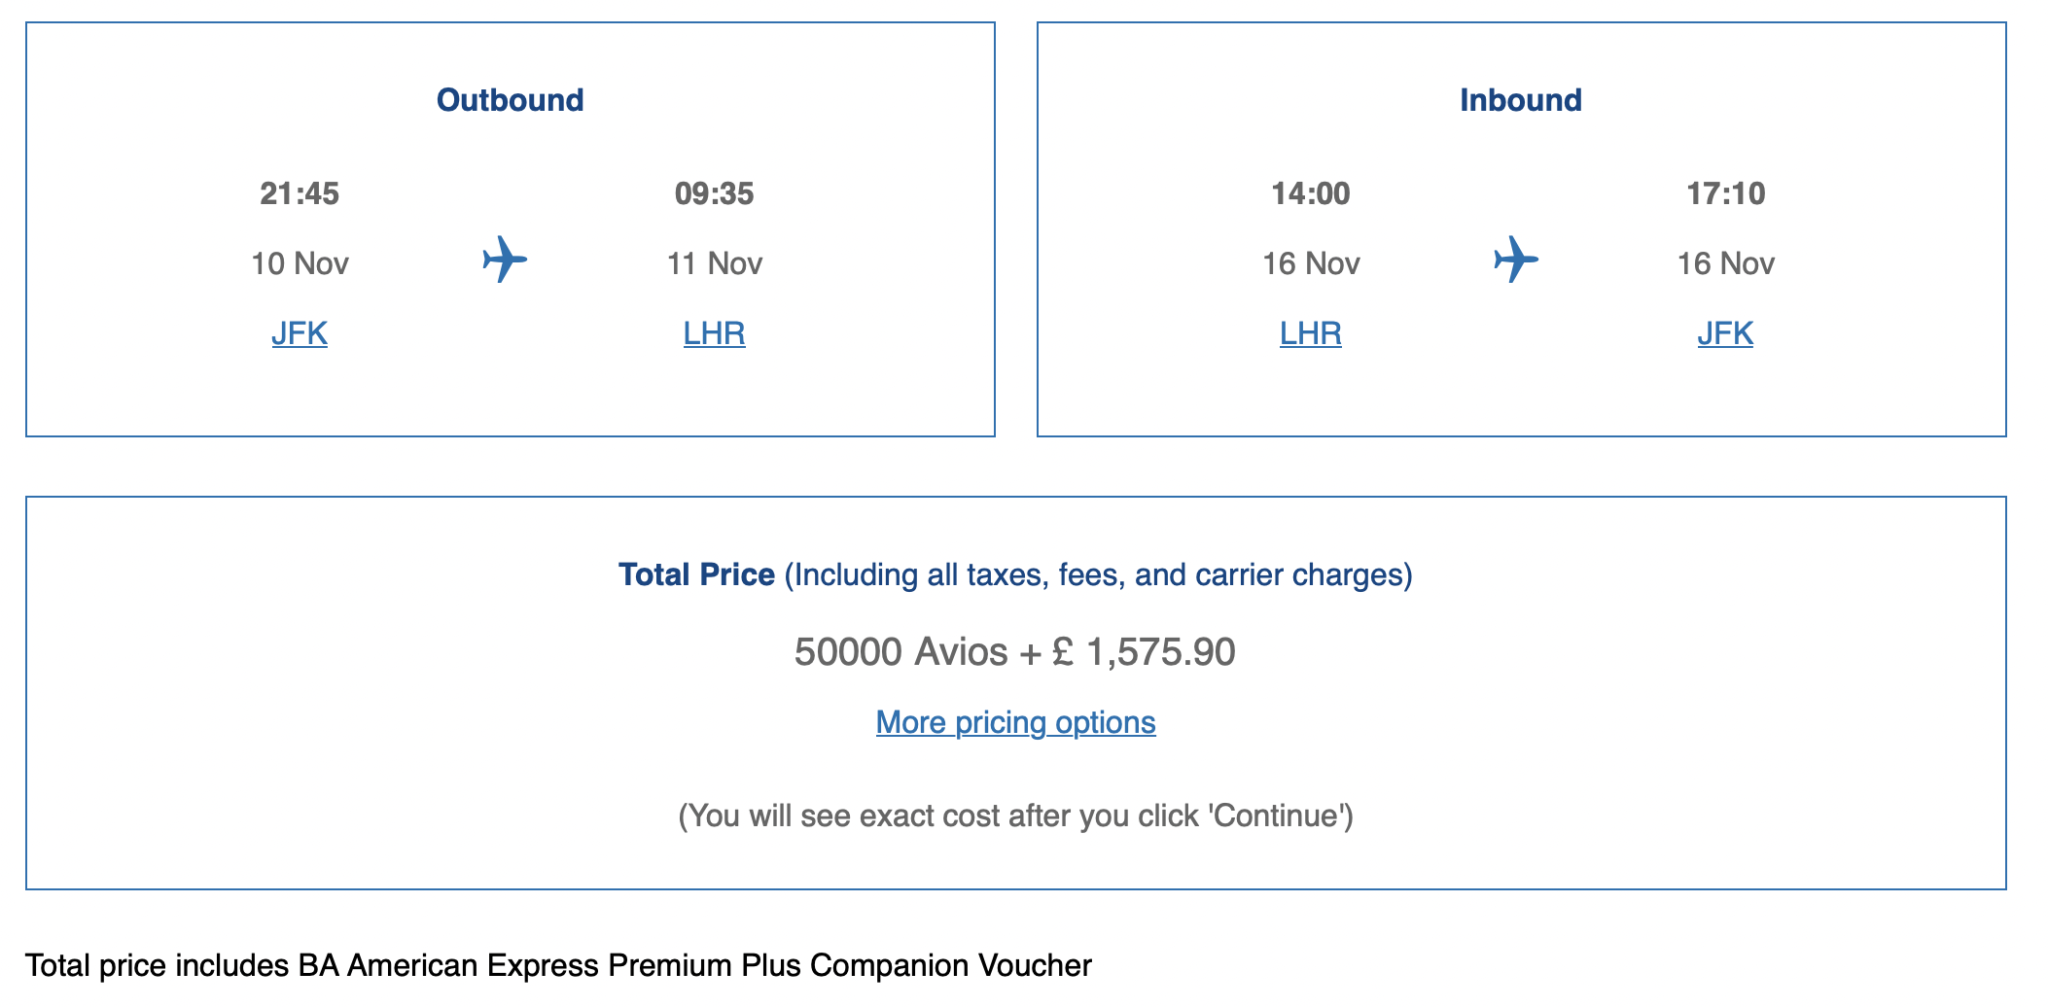The height and width of the screenshot is (1007, 2048).
Task: Open the inbound JFK arrival airport link
Action: [x=1725, y=333]
